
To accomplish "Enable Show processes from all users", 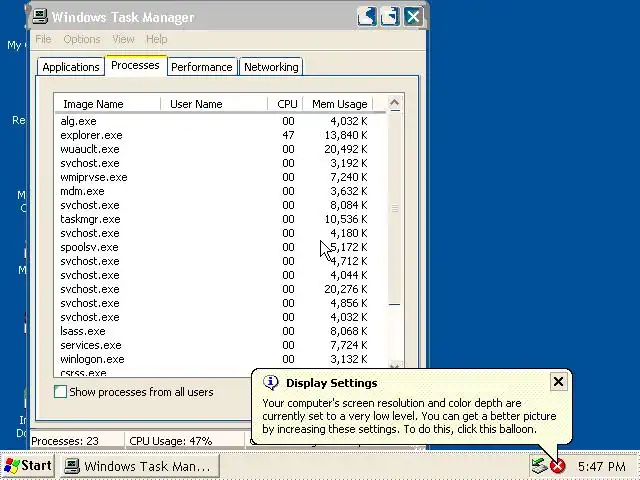I will tap(60, 391).
